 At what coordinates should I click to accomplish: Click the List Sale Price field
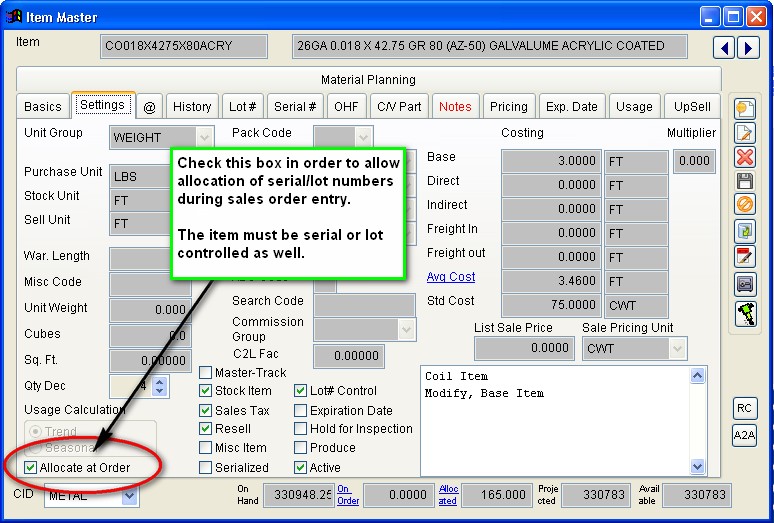524,349
